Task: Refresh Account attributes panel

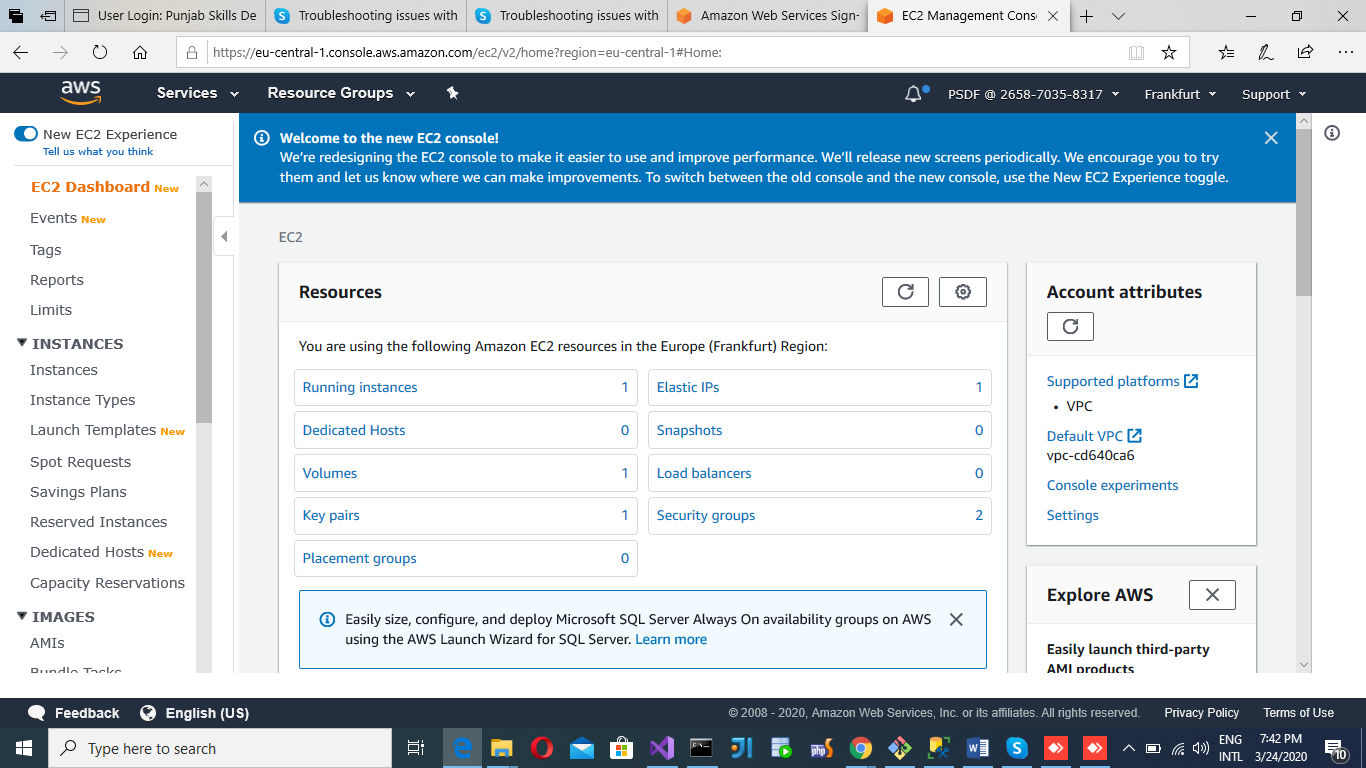Action: 1070,326
